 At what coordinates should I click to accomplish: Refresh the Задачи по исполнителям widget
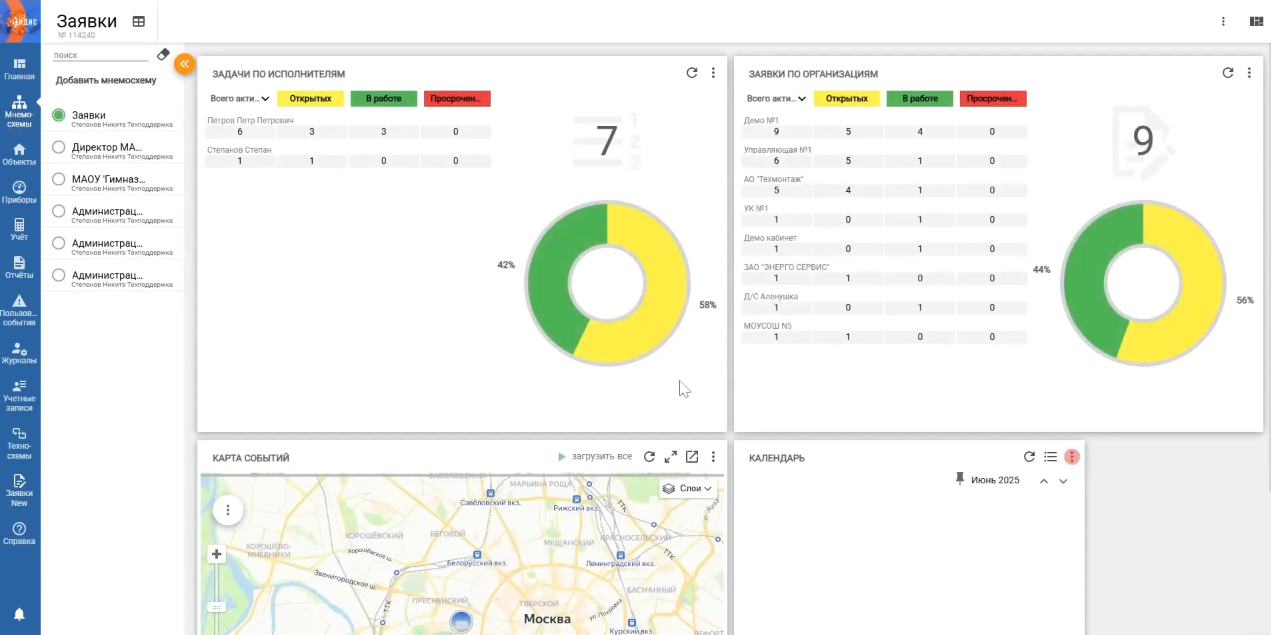691,73
